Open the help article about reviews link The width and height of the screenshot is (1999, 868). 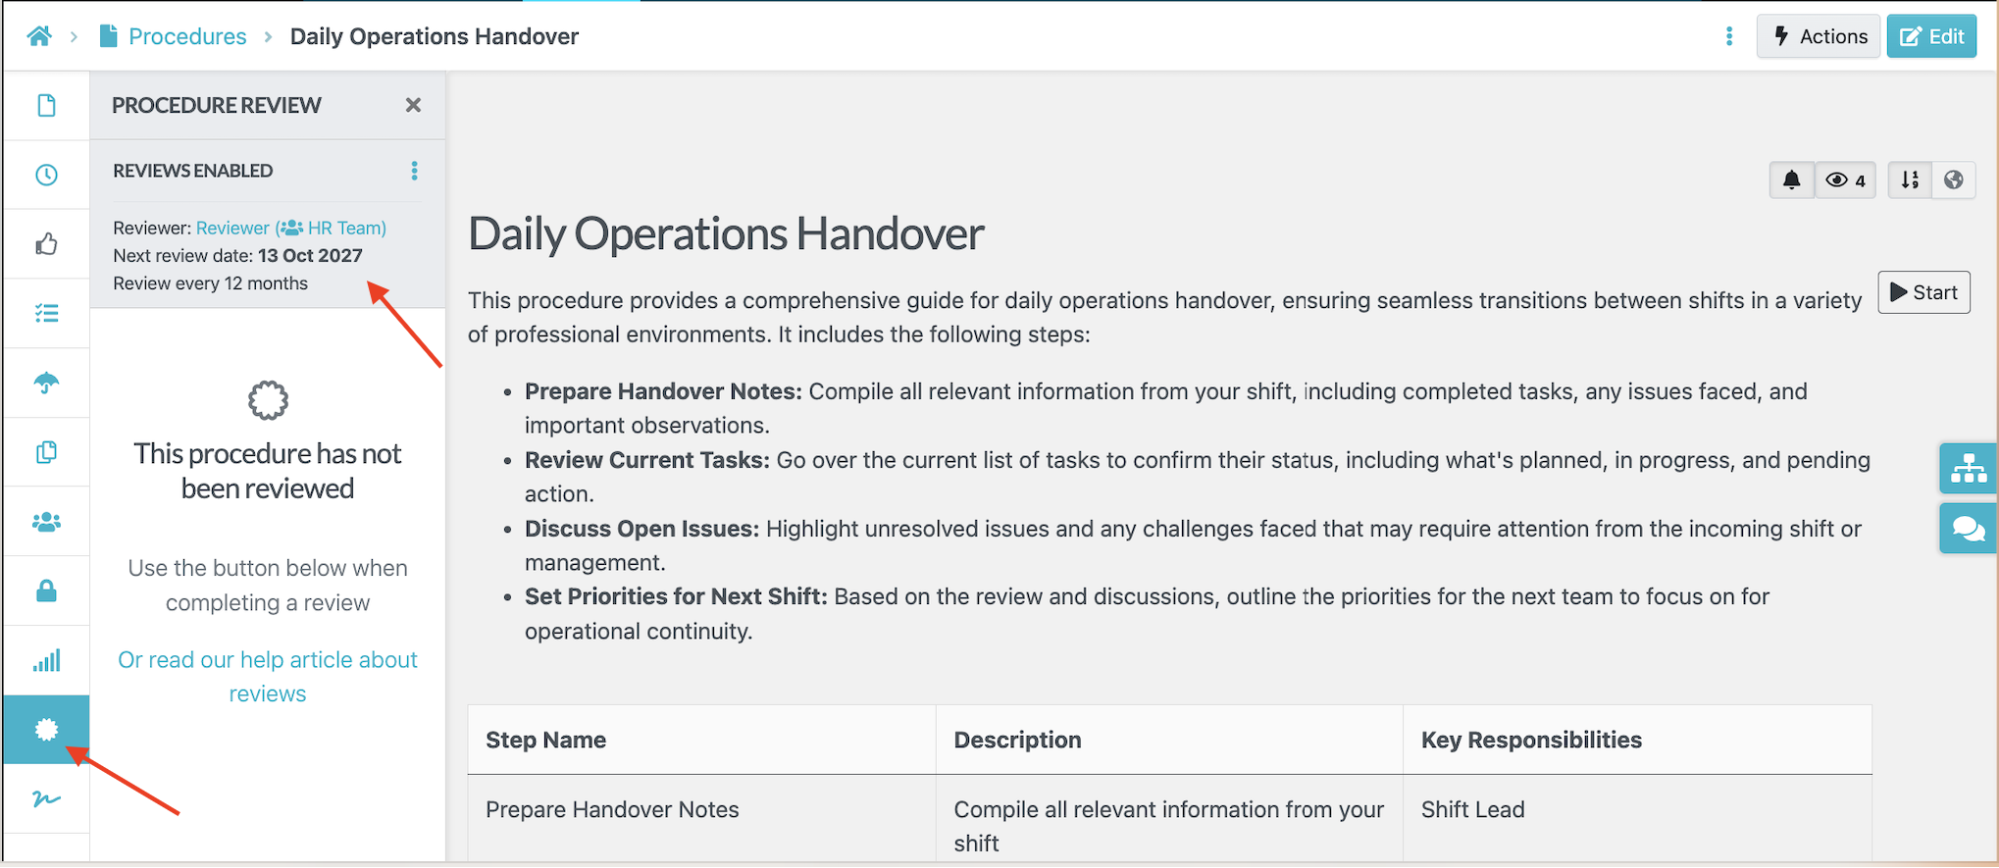tap(268, 677)
